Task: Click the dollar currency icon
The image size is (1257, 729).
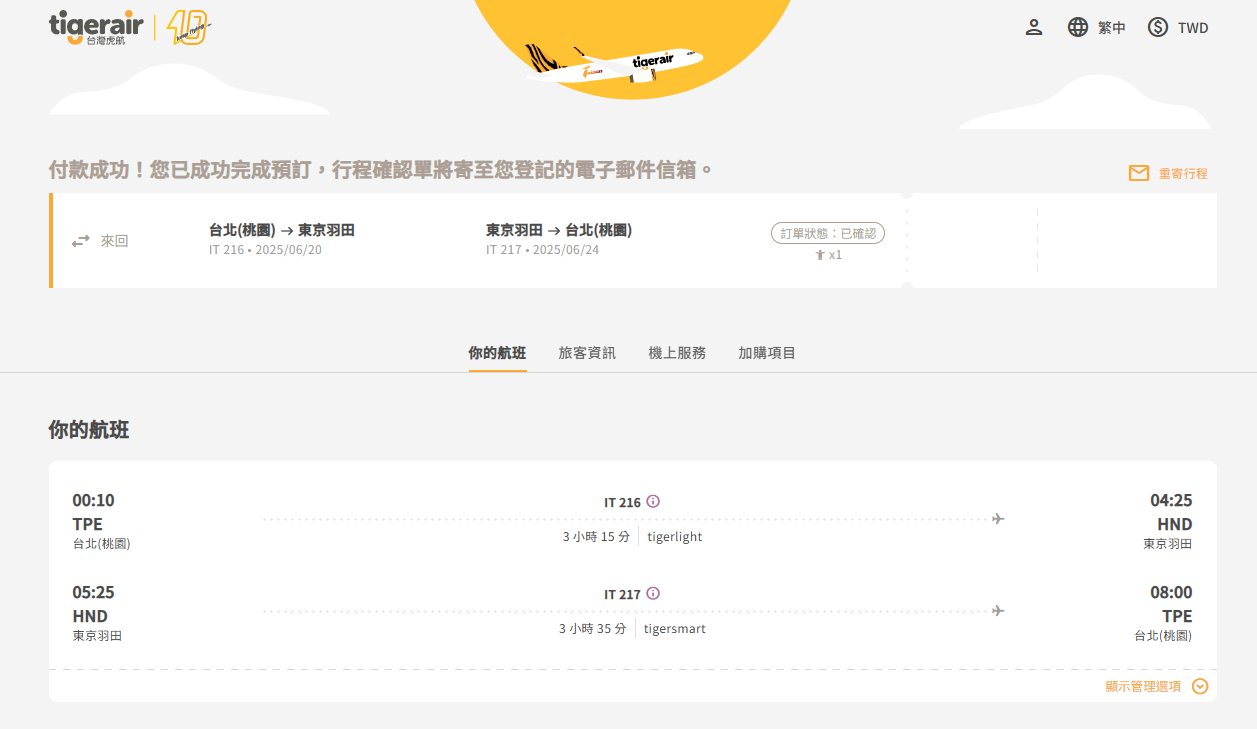Action: click(1158, 28)
